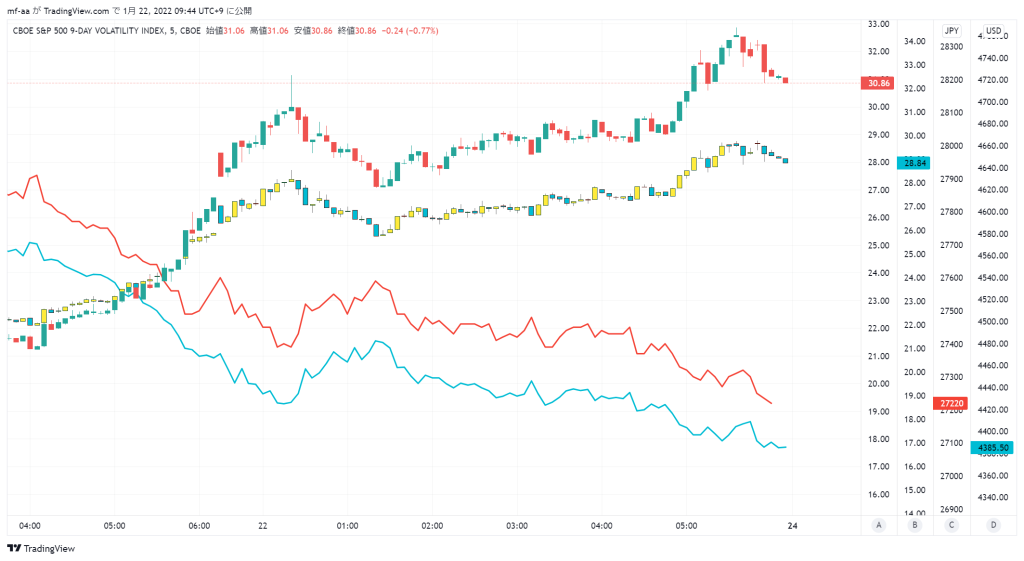Select the scale B marker
The height and width of the screenshot is (561, 1024).
(915, 525)
